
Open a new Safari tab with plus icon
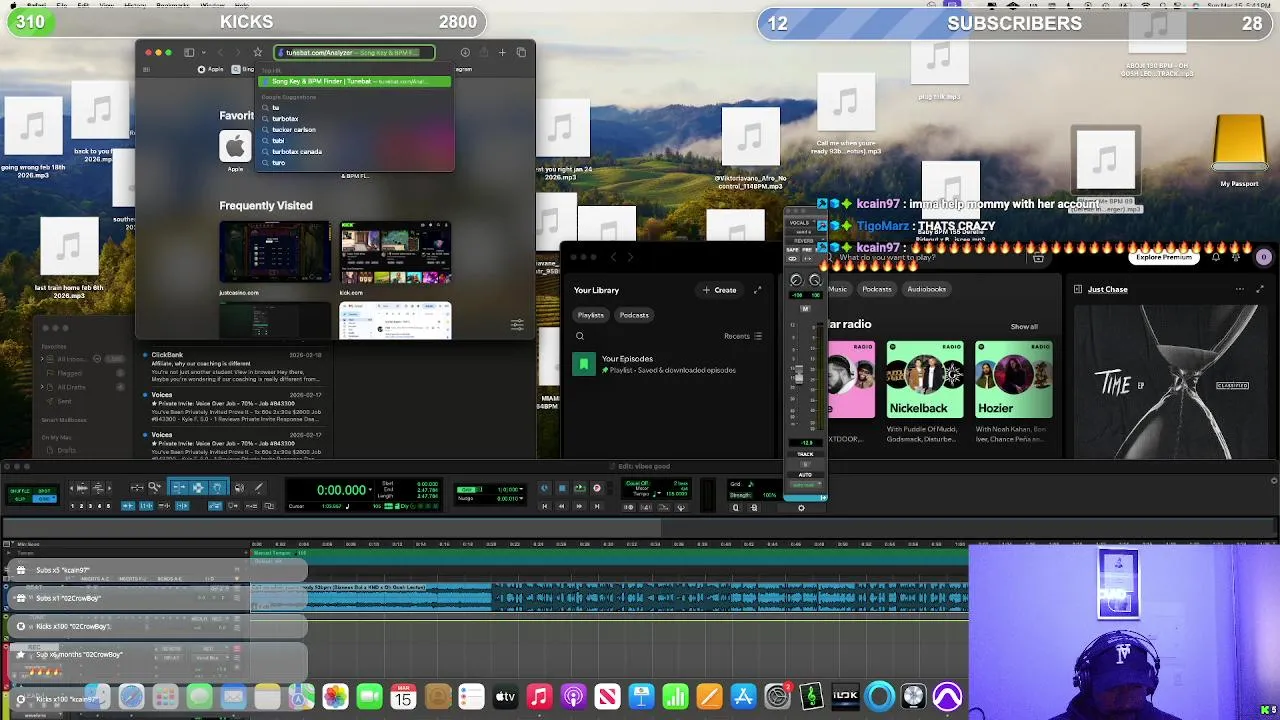(502, 52)
